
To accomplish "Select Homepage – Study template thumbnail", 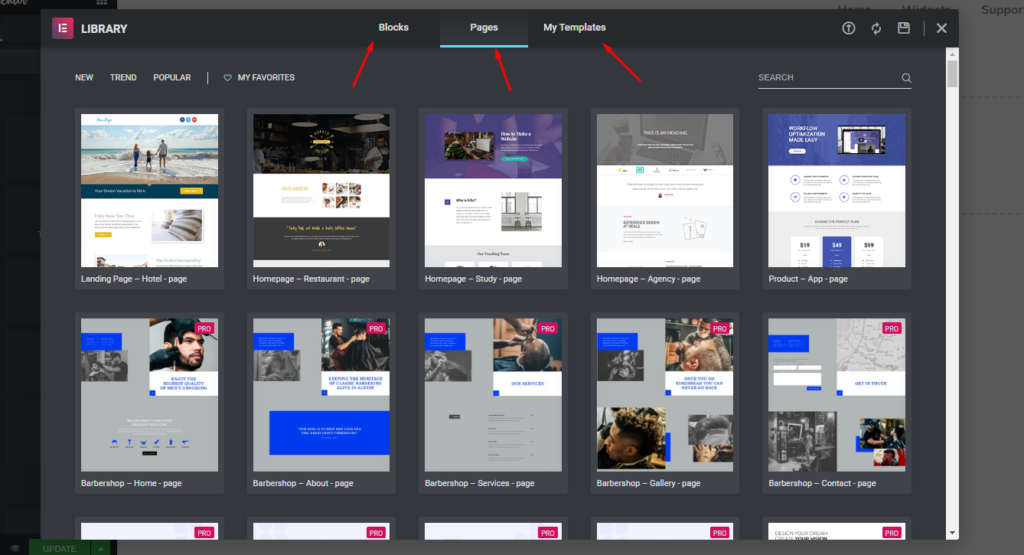I will [493, 191].
